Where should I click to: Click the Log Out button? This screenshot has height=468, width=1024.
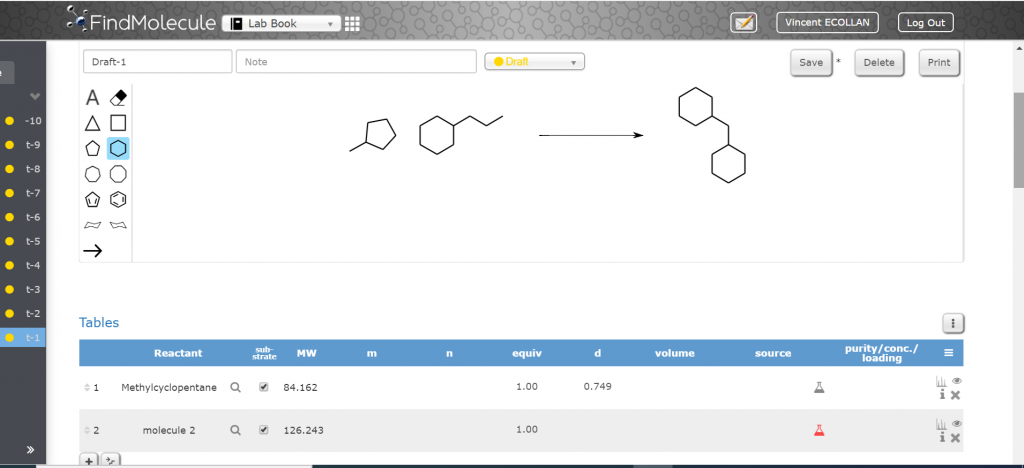(925, 23)
